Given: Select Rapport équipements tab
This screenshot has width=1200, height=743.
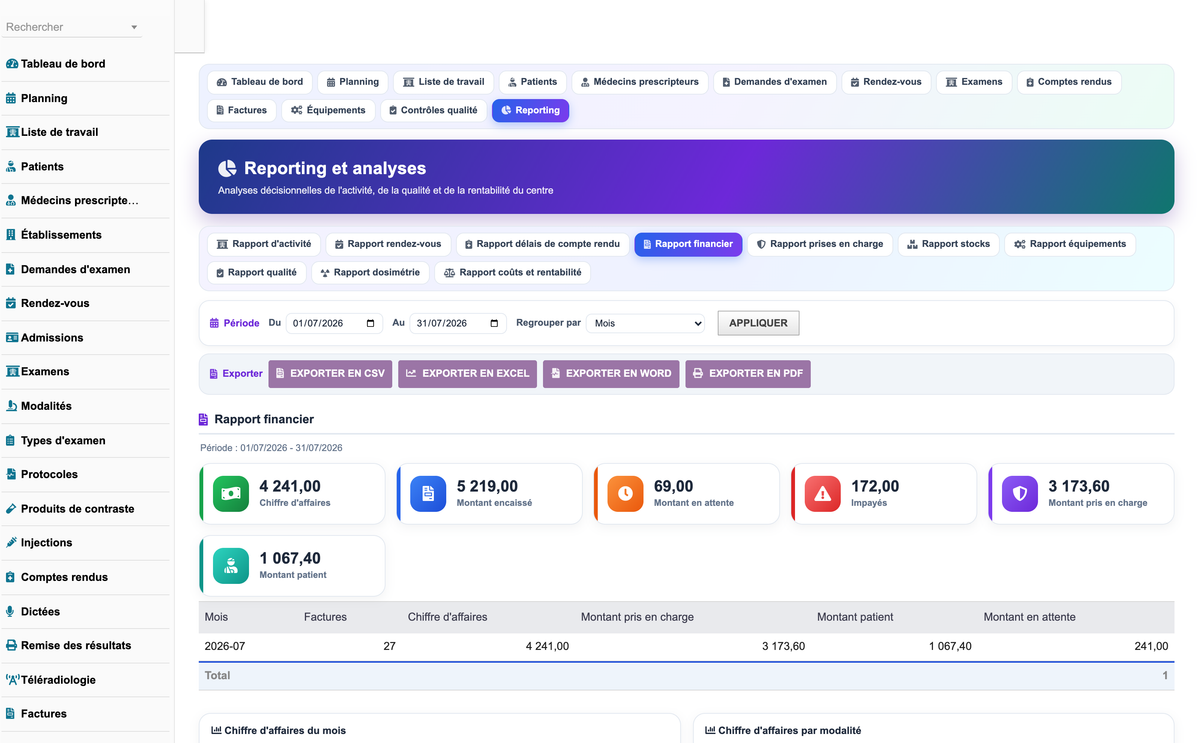Looking at the screenshot, I should [x=1070, y=244].
